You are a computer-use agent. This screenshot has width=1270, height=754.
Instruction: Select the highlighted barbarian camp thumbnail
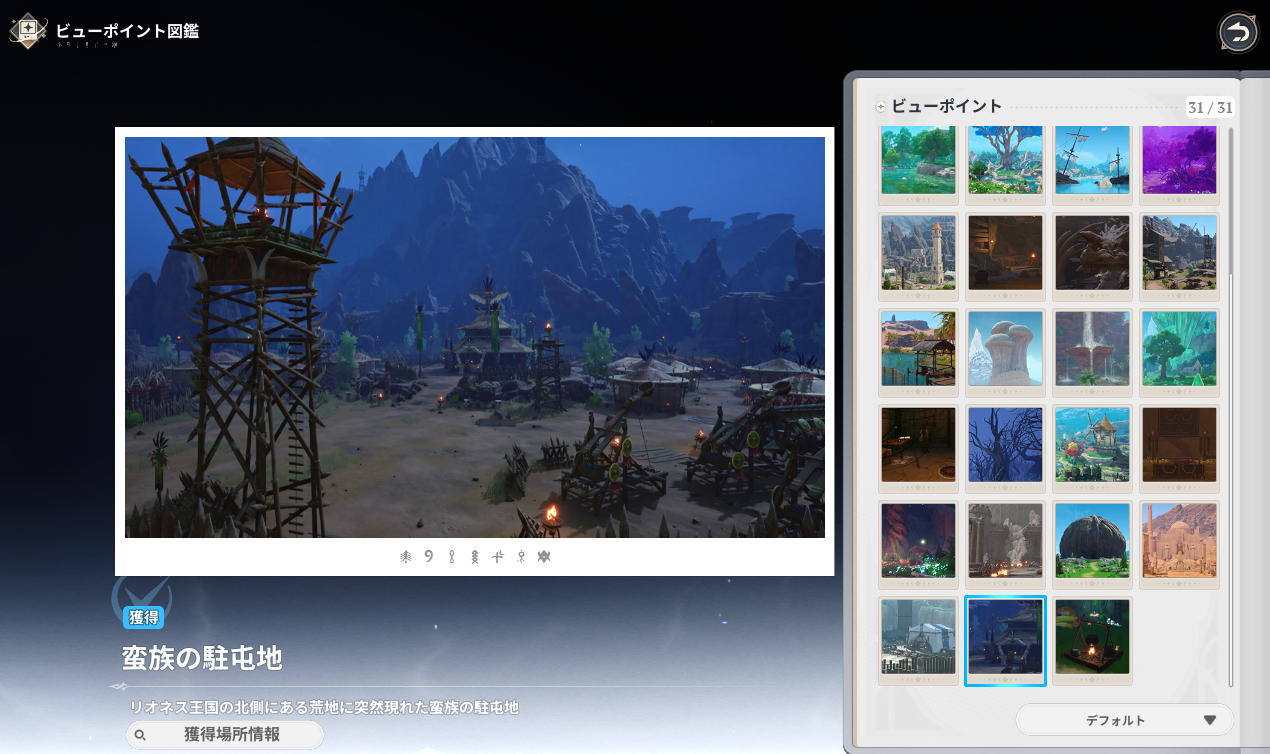pos(1005,641)
